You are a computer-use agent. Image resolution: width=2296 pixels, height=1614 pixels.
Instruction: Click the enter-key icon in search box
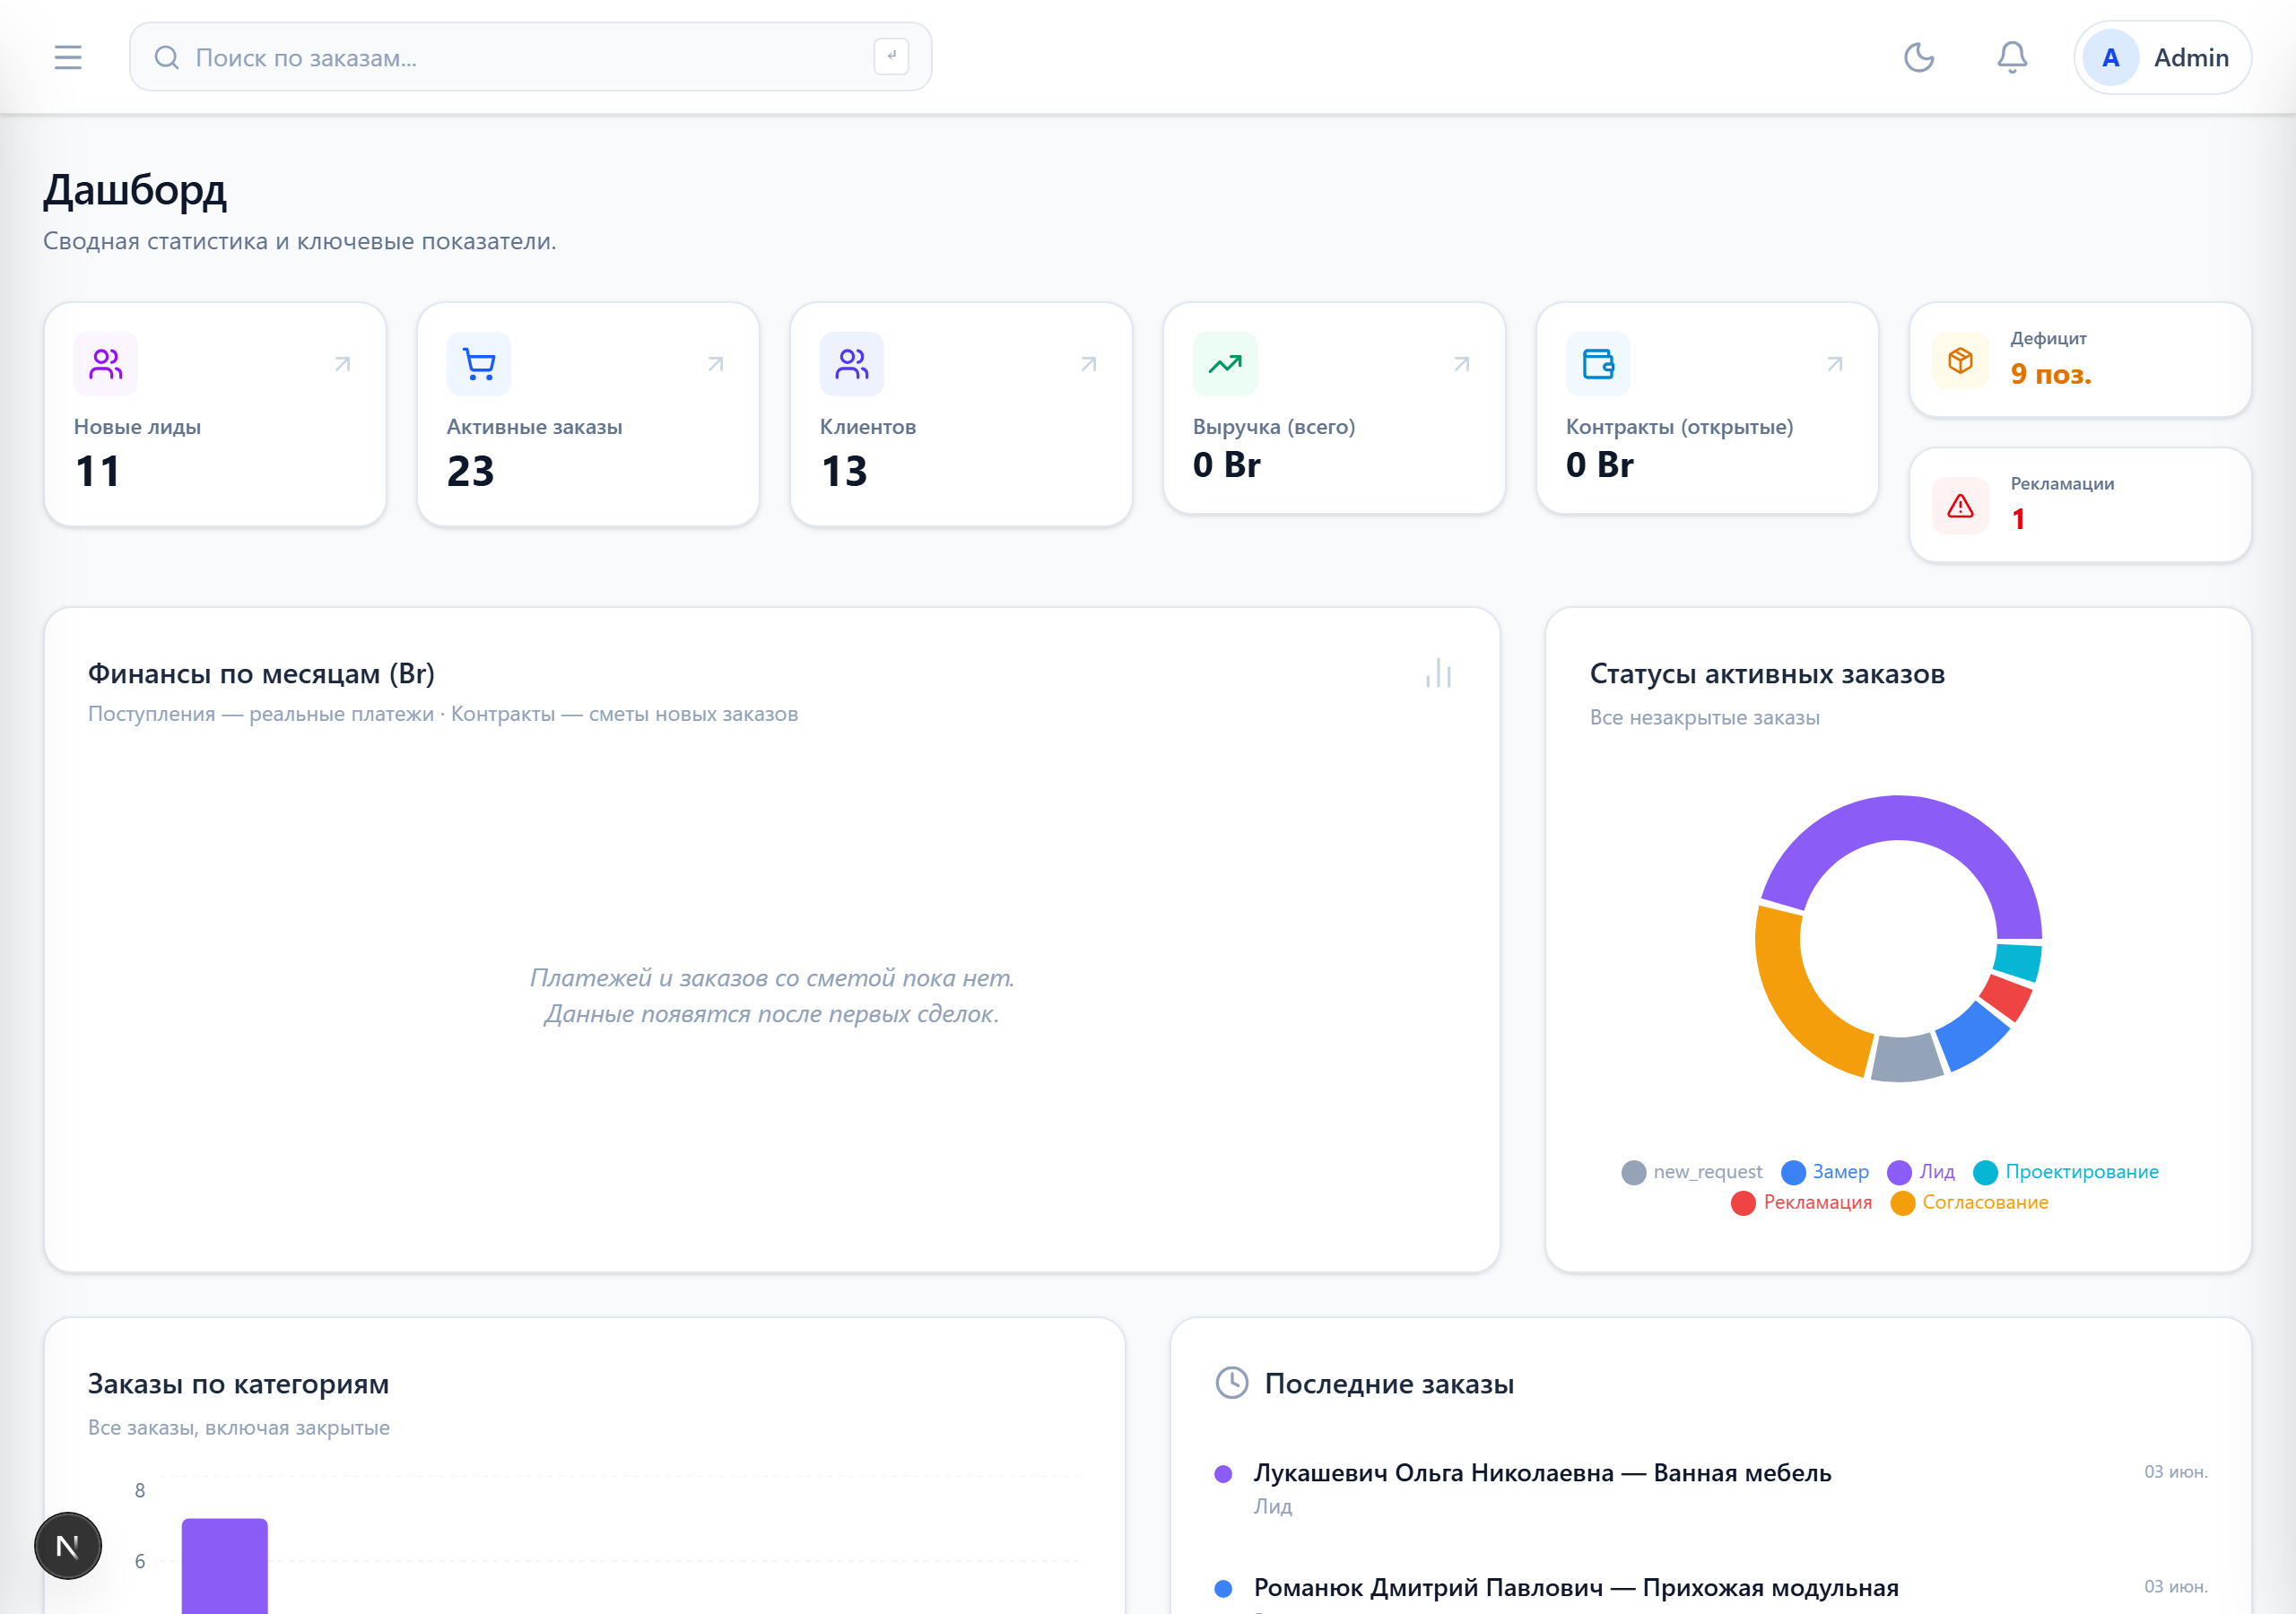[x=891, y=57]
